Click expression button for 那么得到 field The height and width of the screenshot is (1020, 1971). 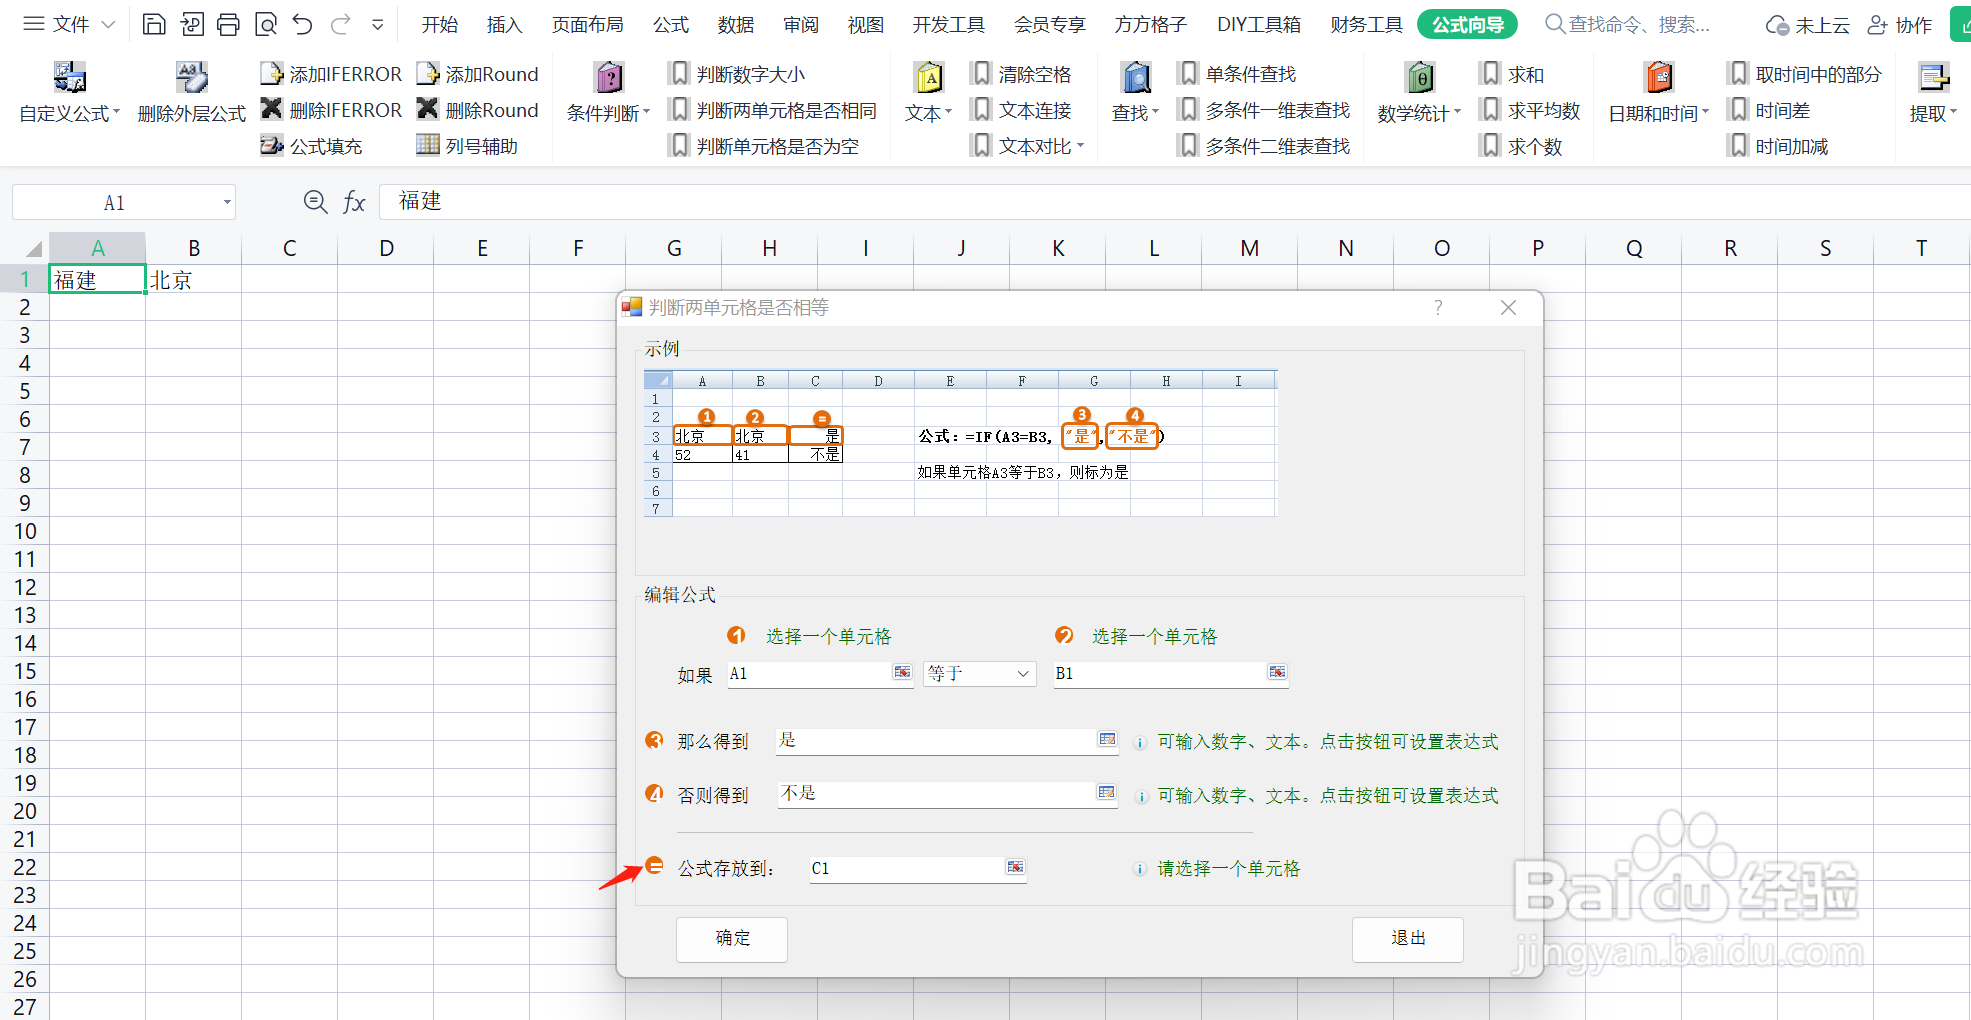tap(1106, 739)
